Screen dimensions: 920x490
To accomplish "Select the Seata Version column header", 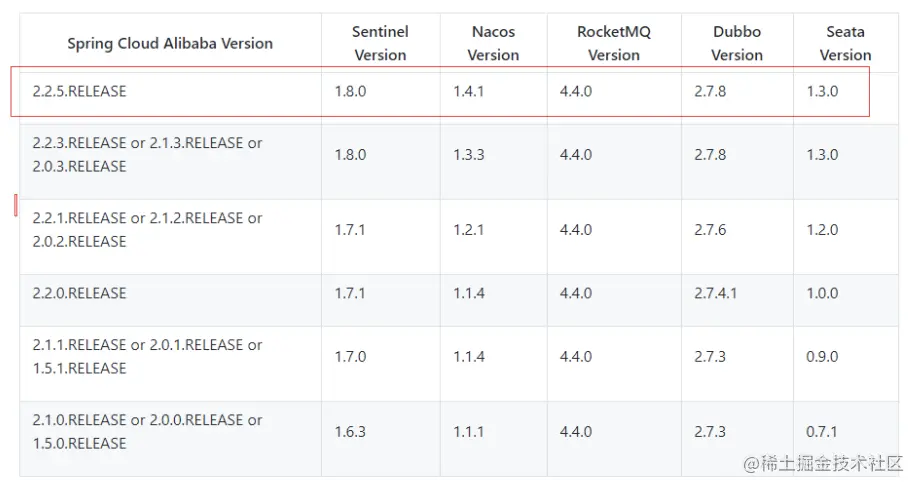I will pos(845,43).
